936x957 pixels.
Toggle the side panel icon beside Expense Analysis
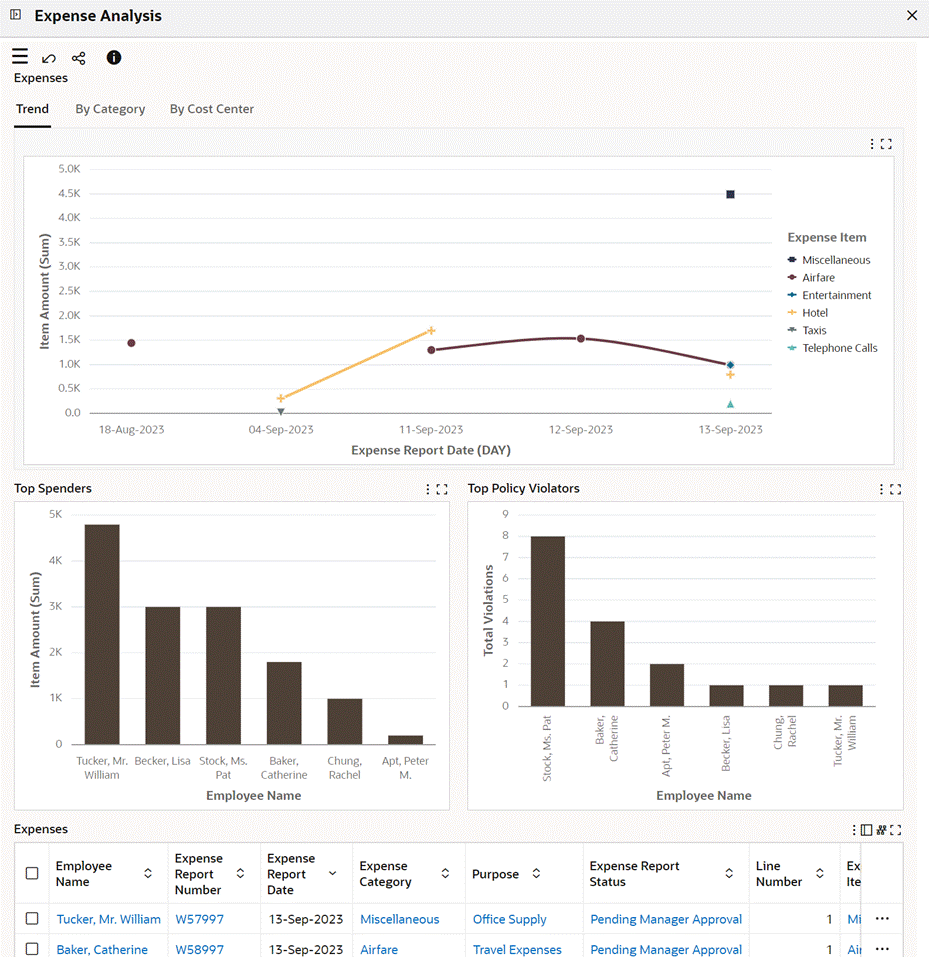[x=16, y=15]
